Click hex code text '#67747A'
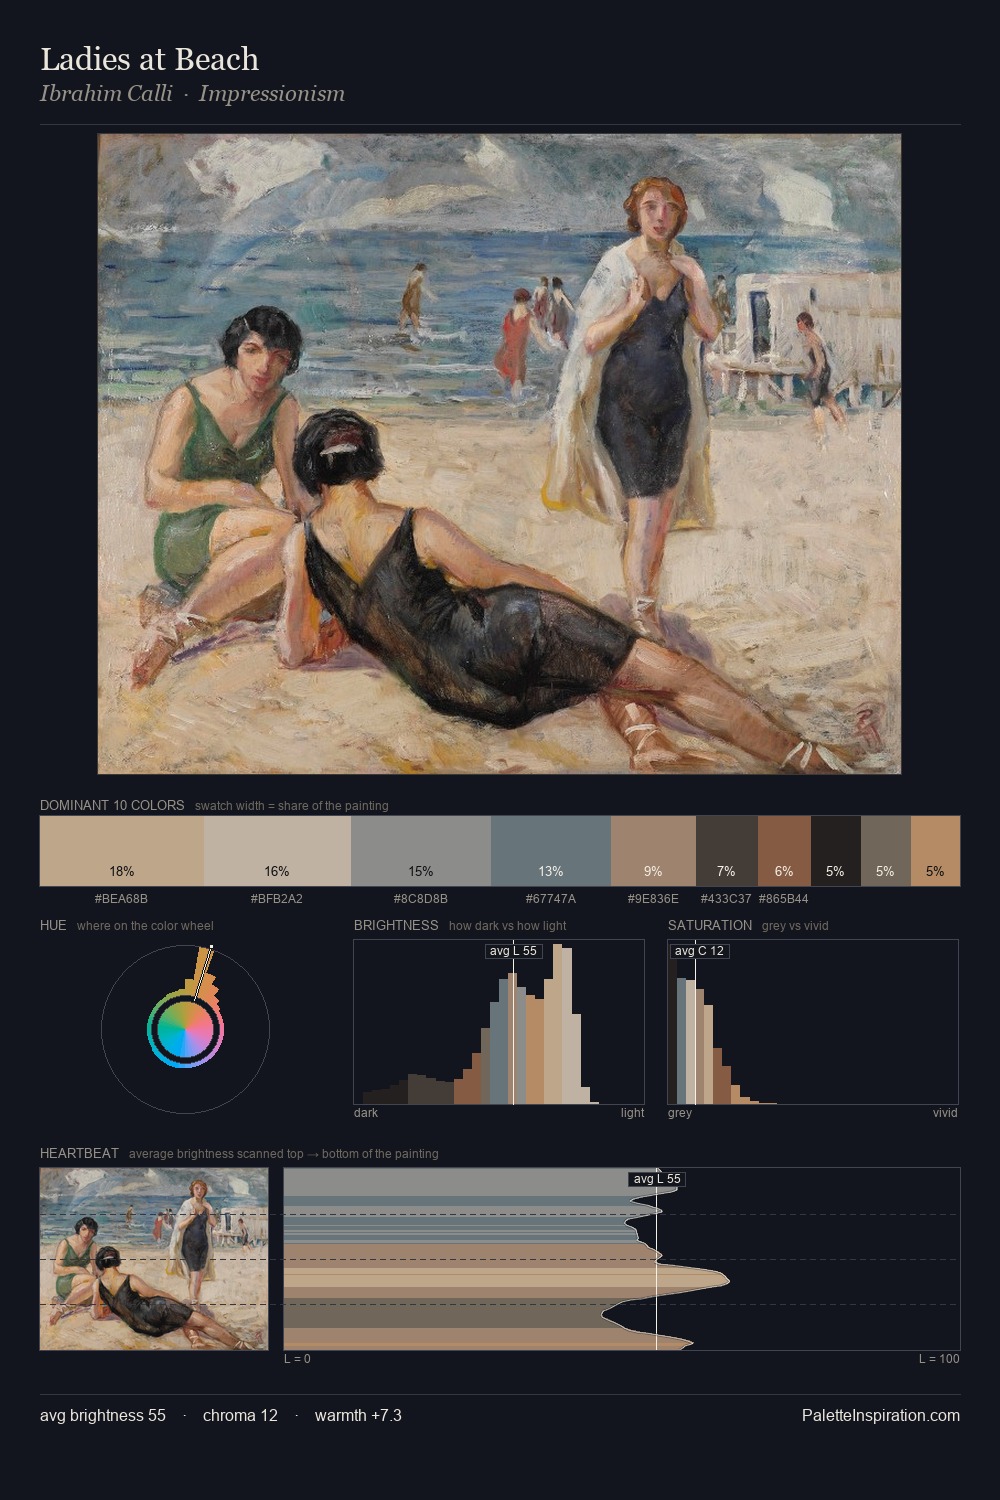Screen dimensions: 1000x1500 [x=551, y=899]
